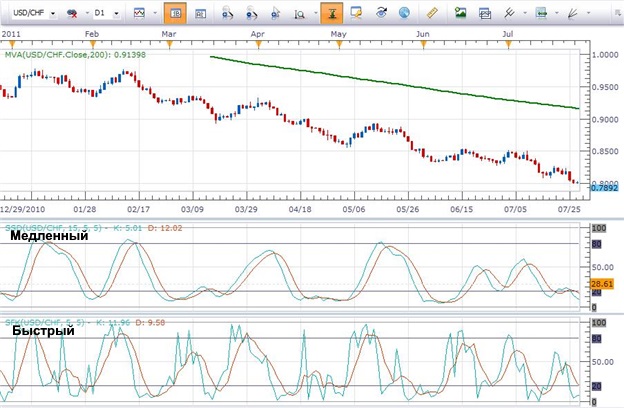Click the ruler measurement tool

coord(432,13)
